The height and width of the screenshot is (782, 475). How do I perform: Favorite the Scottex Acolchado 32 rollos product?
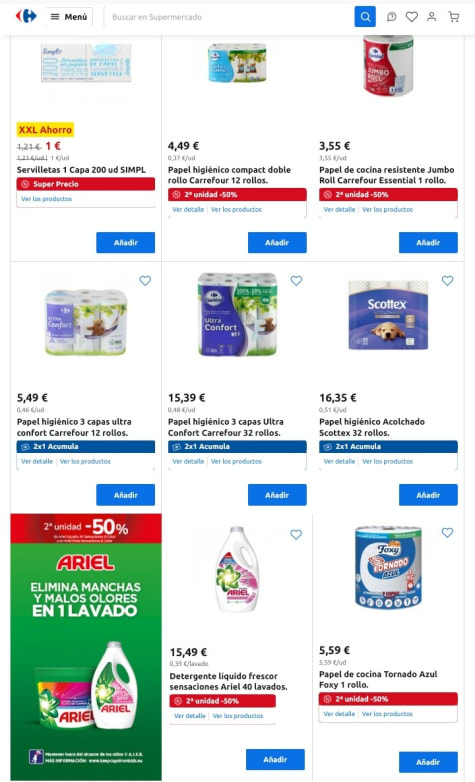coord(448,281)
